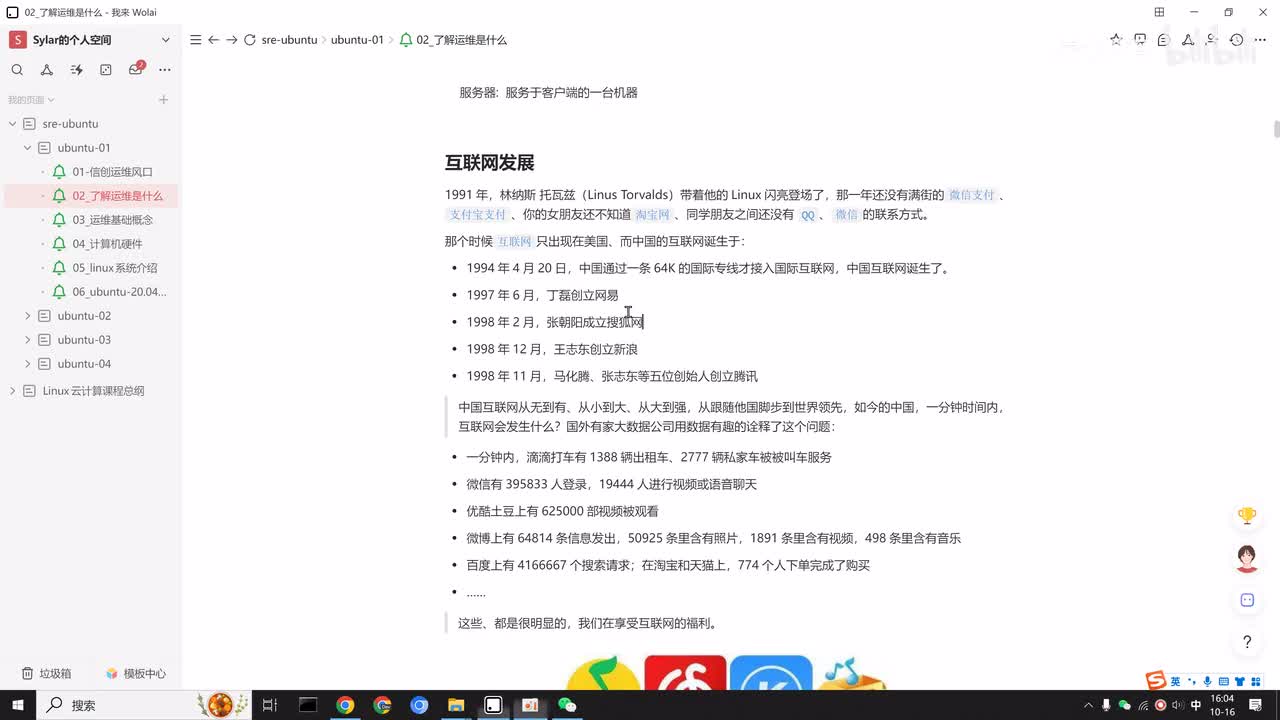Go forward with the right arrow
Image resolution: width=1280 pixels, height=720 pixels.
(x=231, y=40)
